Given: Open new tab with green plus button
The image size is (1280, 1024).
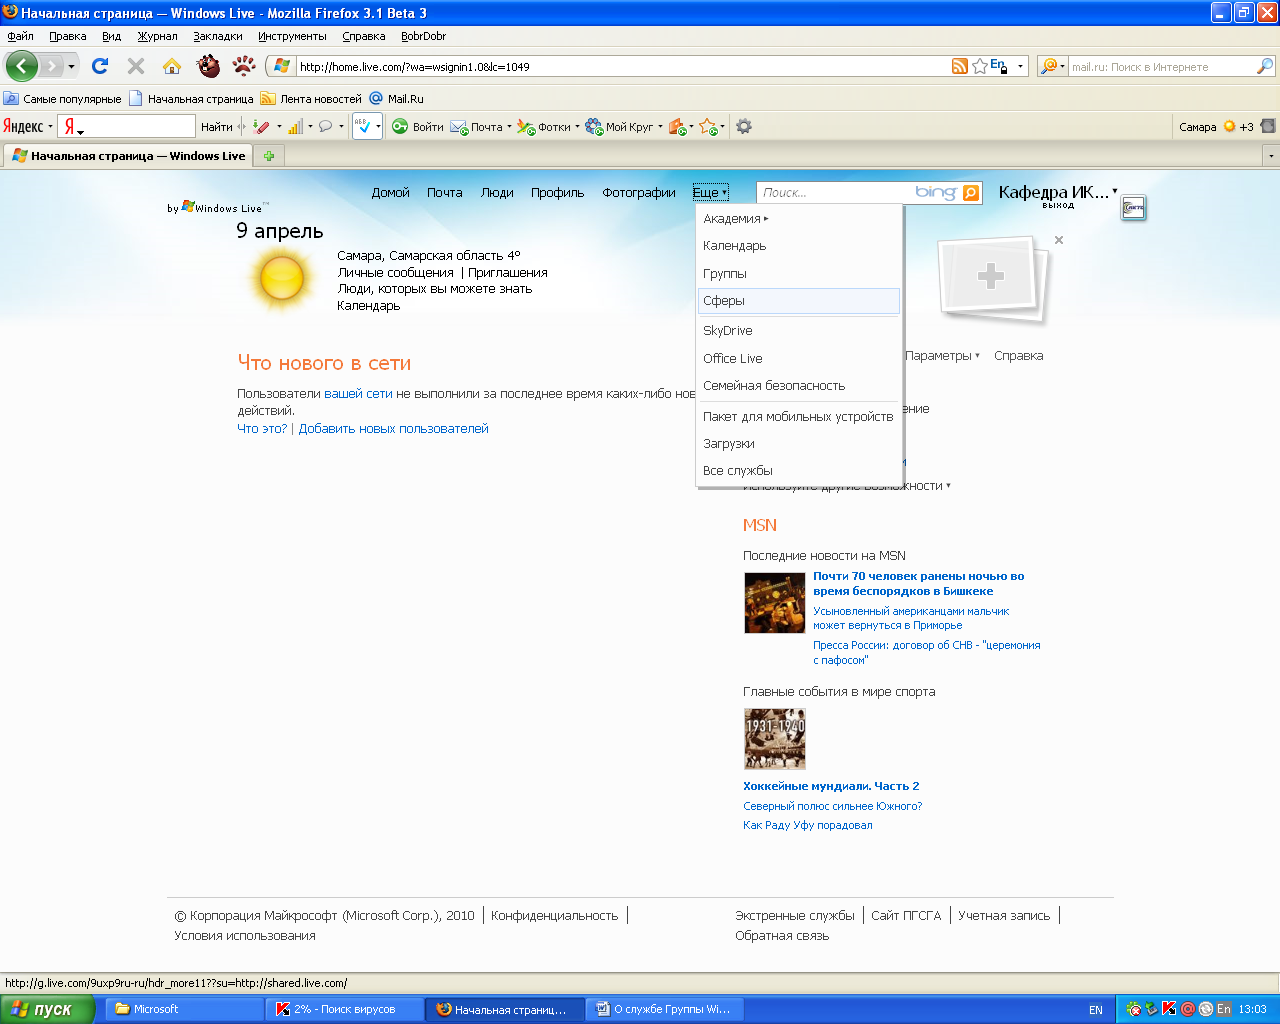Looking at the screenshot, I should tap(269, 155).
